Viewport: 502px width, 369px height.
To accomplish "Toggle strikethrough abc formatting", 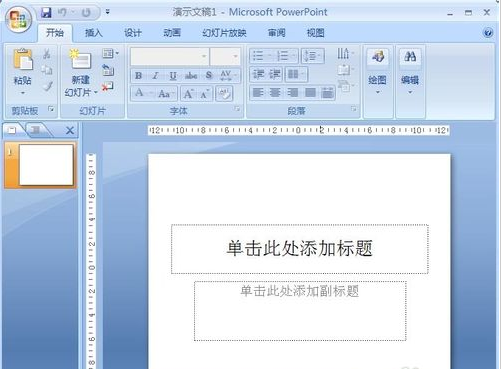I will click(191, 76).
